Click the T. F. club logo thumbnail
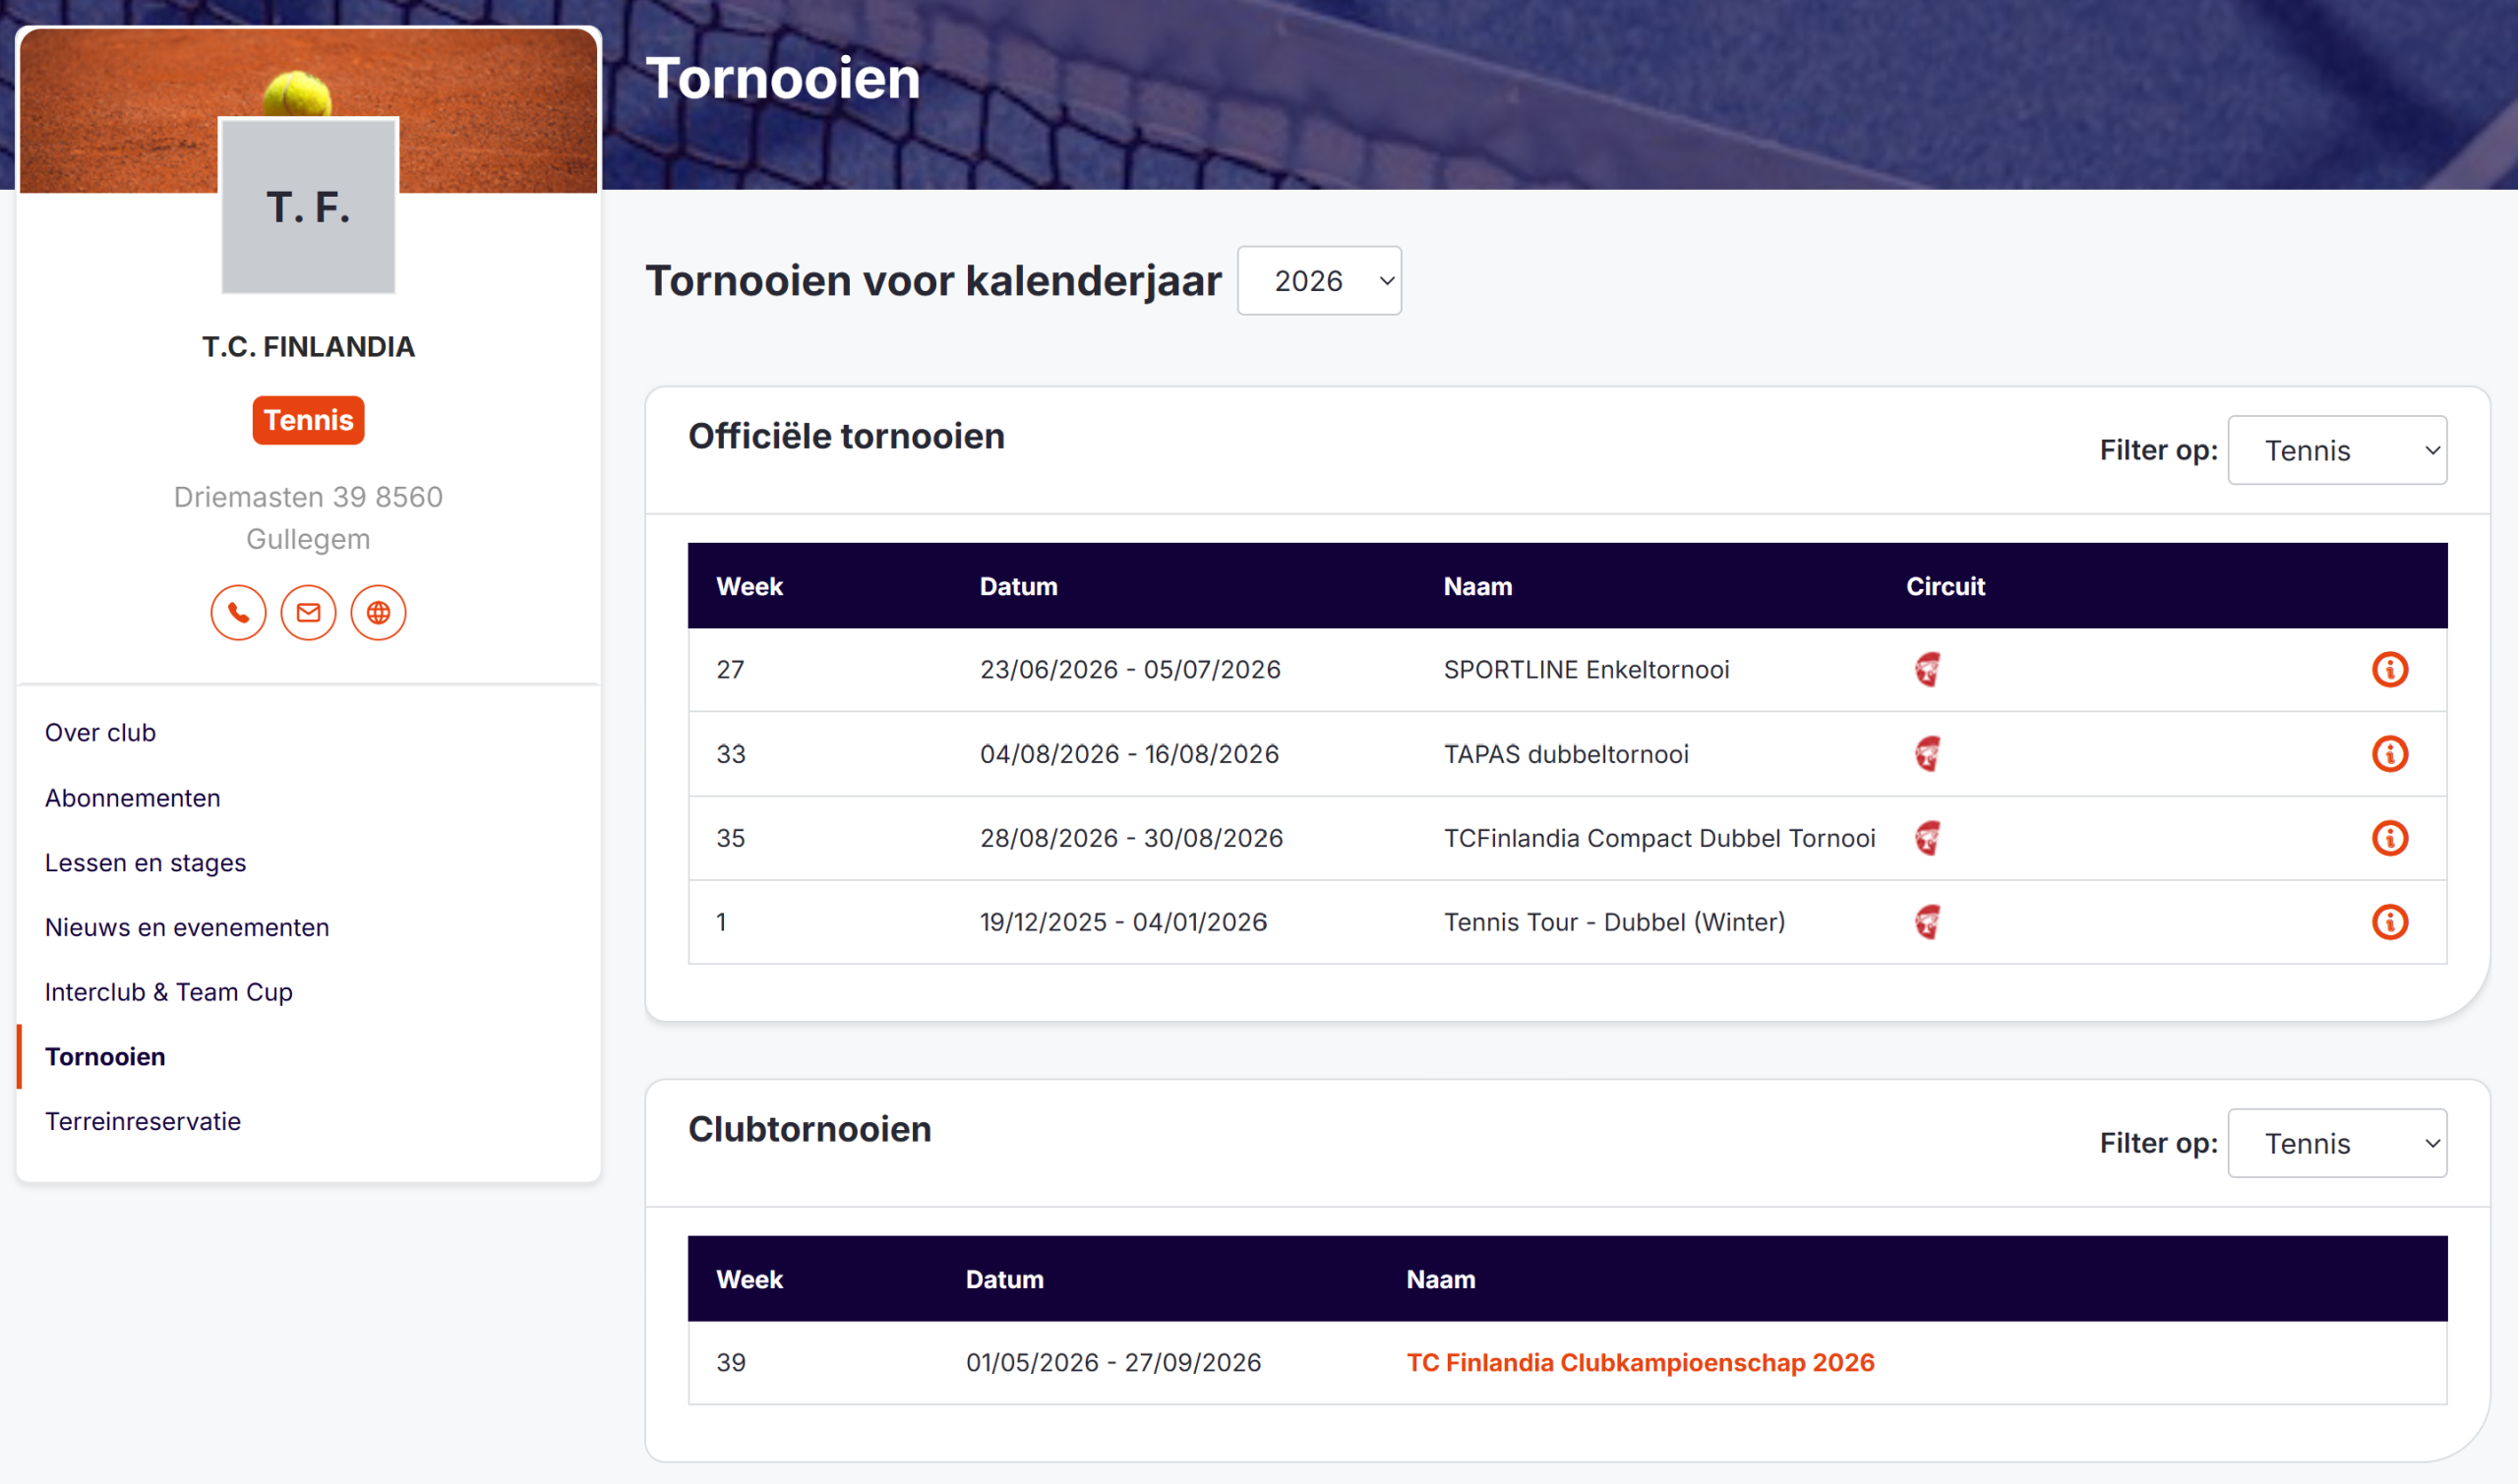 pos(308,207)
